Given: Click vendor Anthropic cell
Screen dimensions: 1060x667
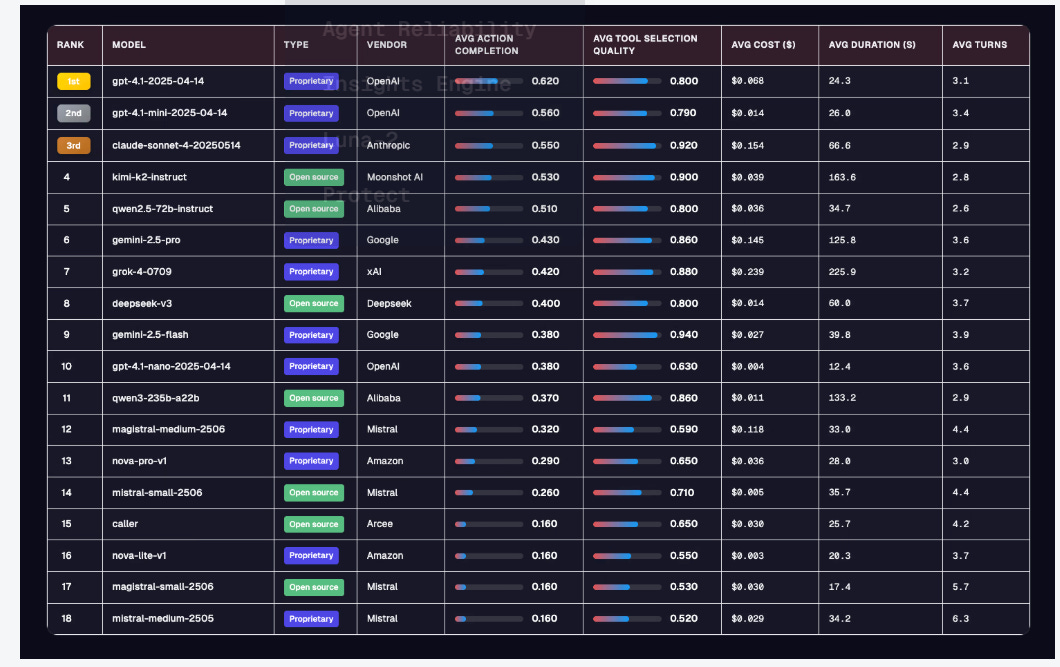Looking at the screenshot, I should point(388,145).
